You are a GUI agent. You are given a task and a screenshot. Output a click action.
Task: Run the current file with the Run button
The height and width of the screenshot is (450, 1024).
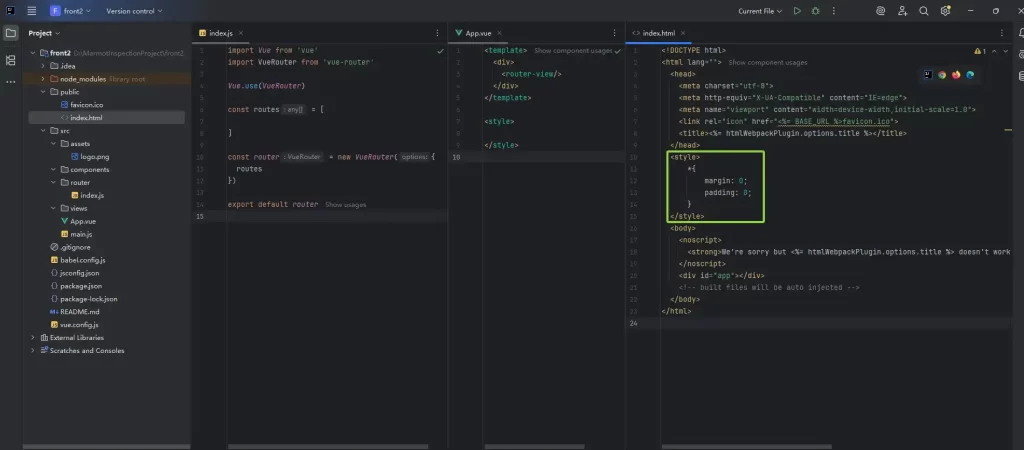(797, 11)
